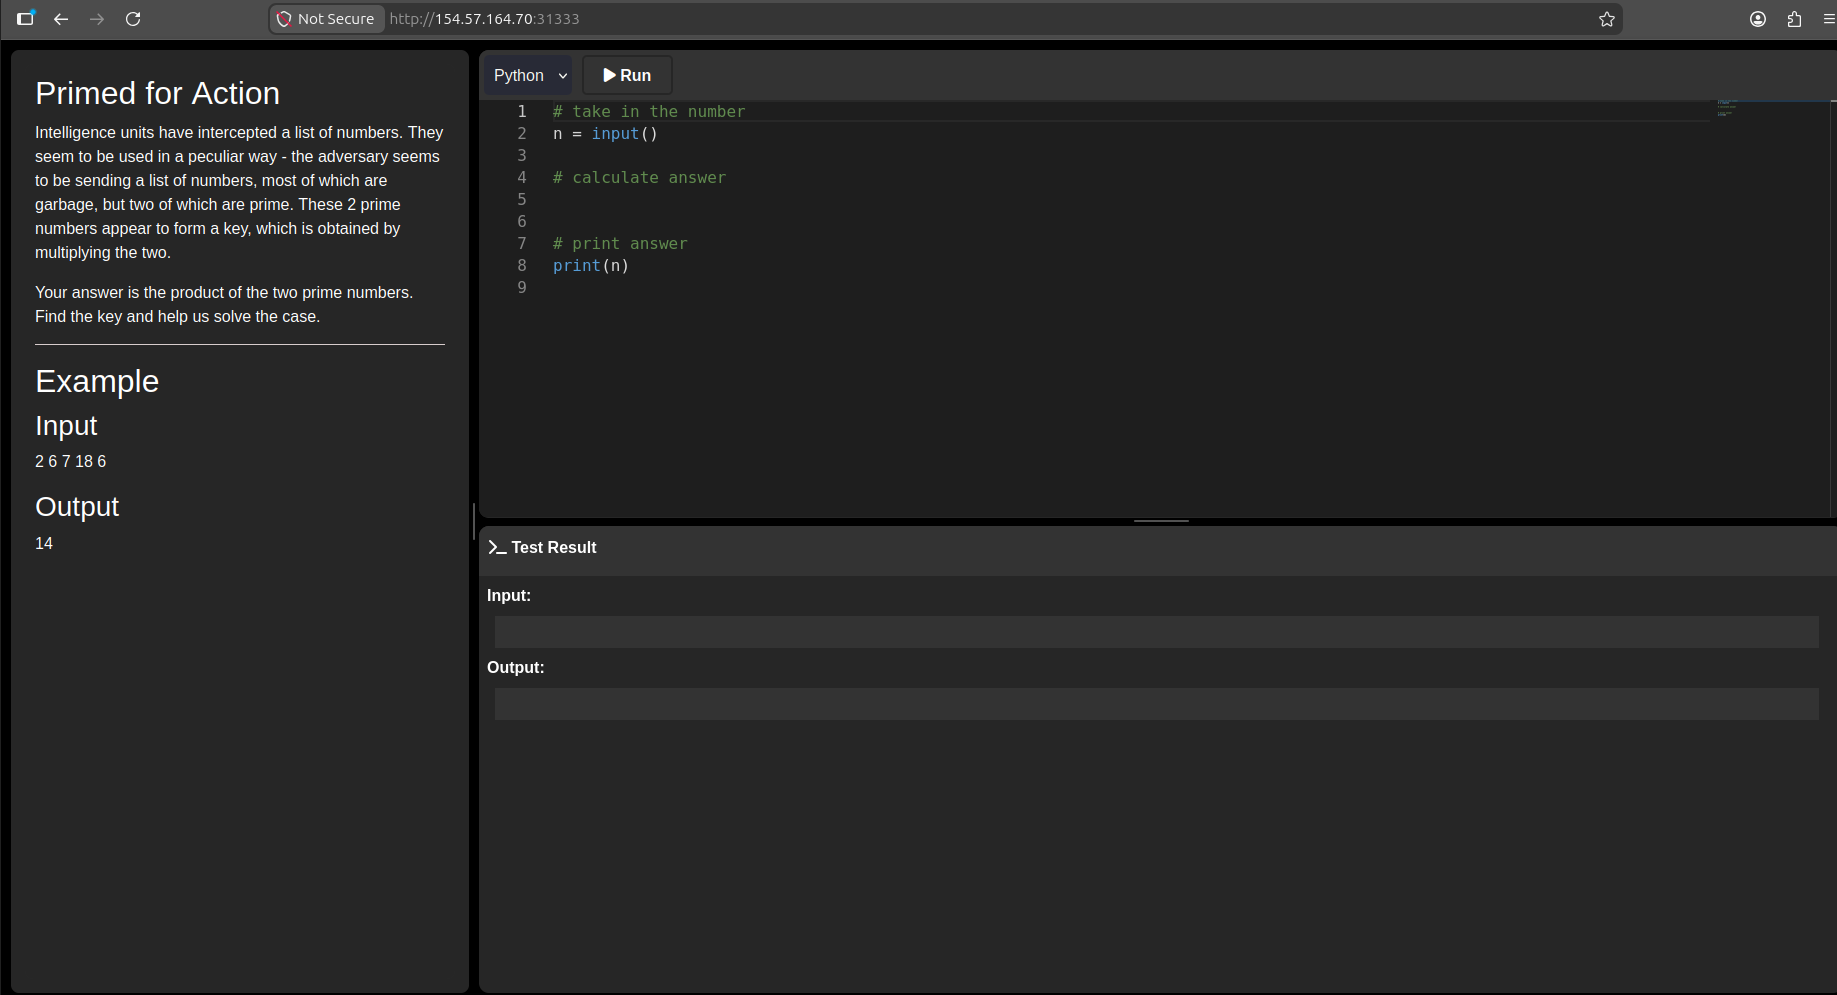
Task: Expand the Python language dropdown
Action: tap(529, 76)
